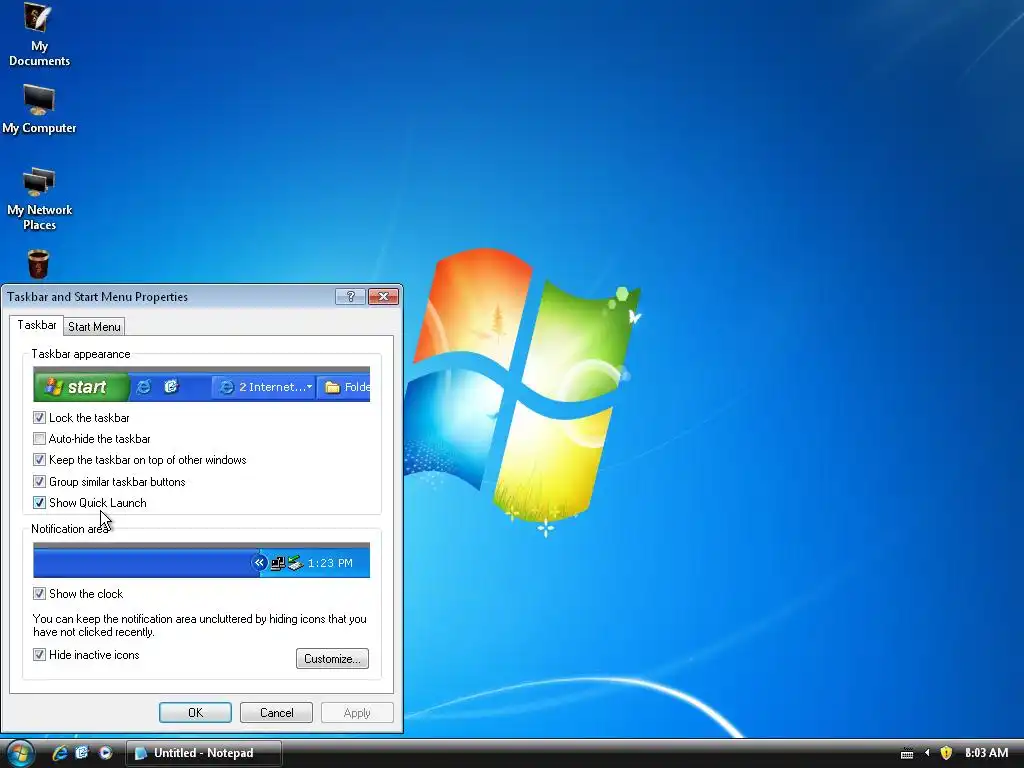Click the notification area preview image
Viewport: 1024px width, 768px height.
point(201,560)
